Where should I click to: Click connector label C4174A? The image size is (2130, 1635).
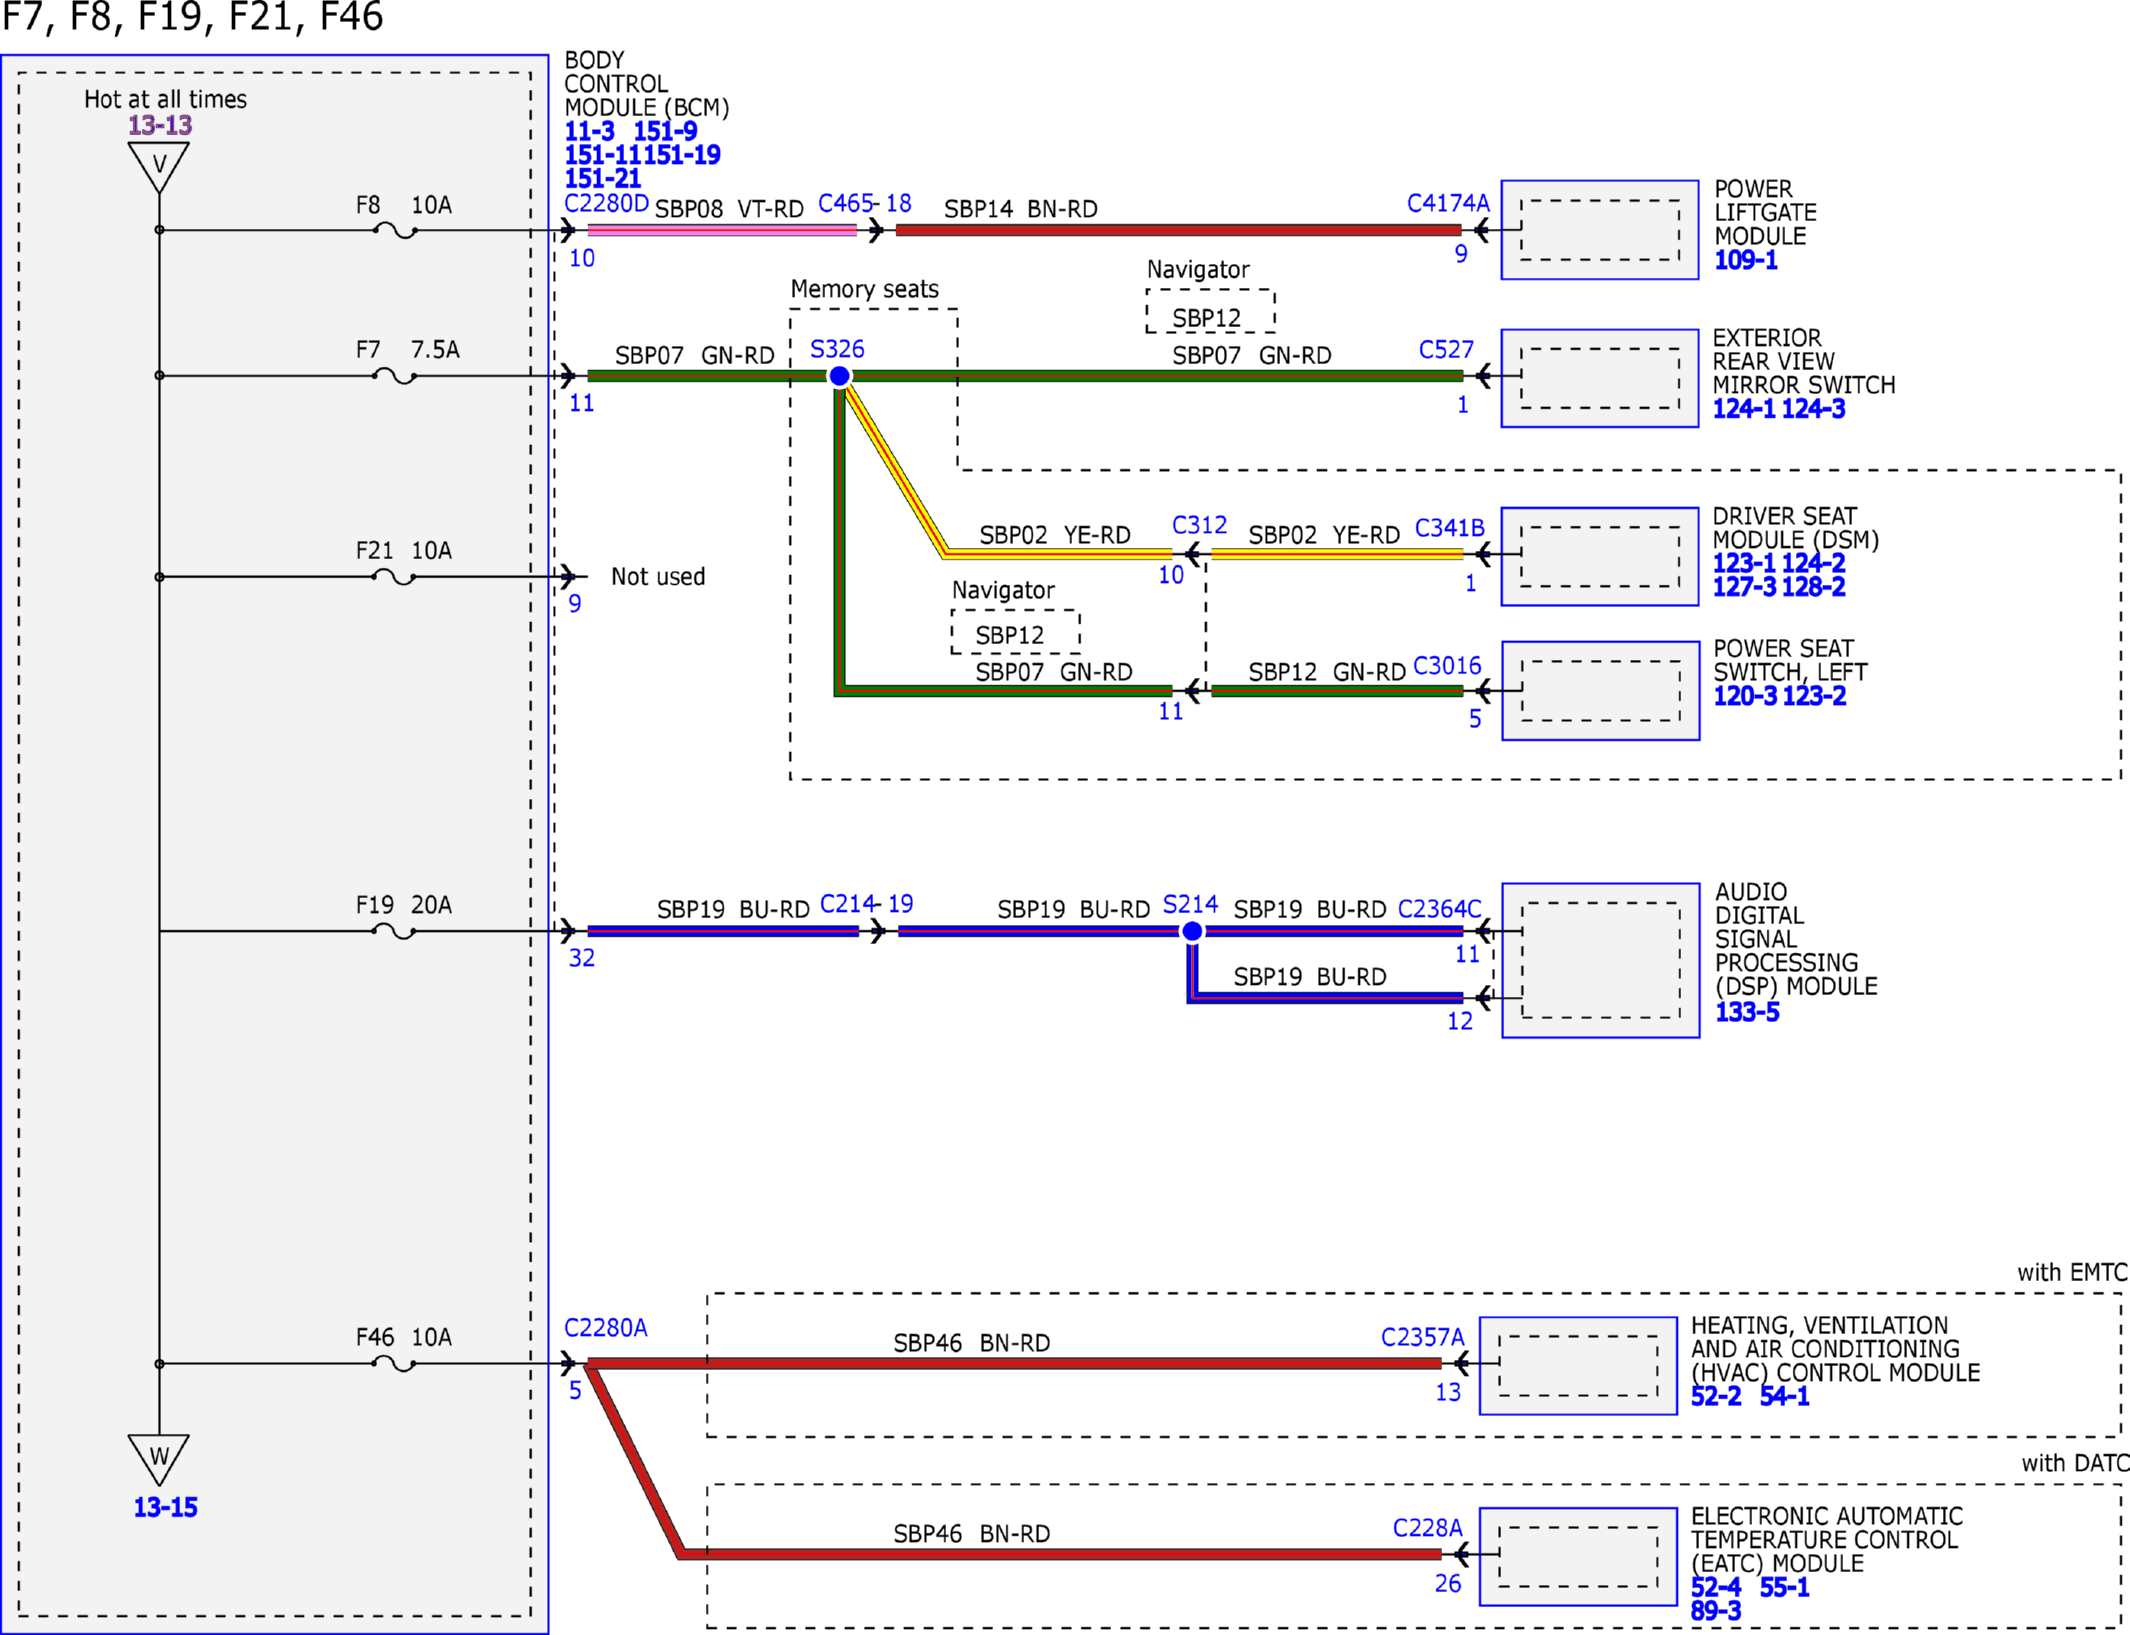(1448, 203)
